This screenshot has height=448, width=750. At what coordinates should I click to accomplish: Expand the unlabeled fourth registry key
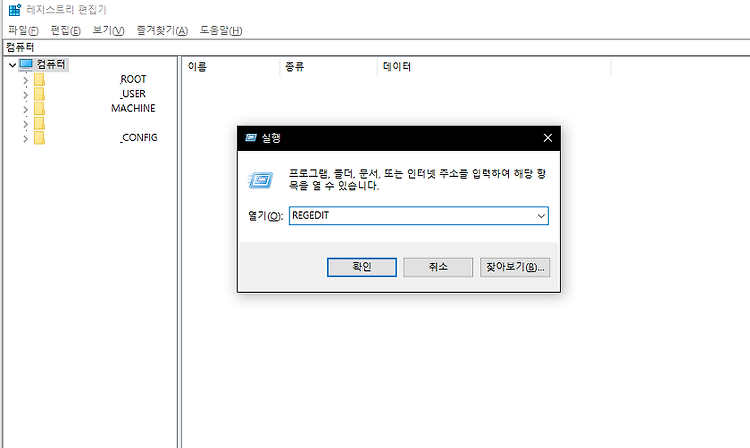26,124
